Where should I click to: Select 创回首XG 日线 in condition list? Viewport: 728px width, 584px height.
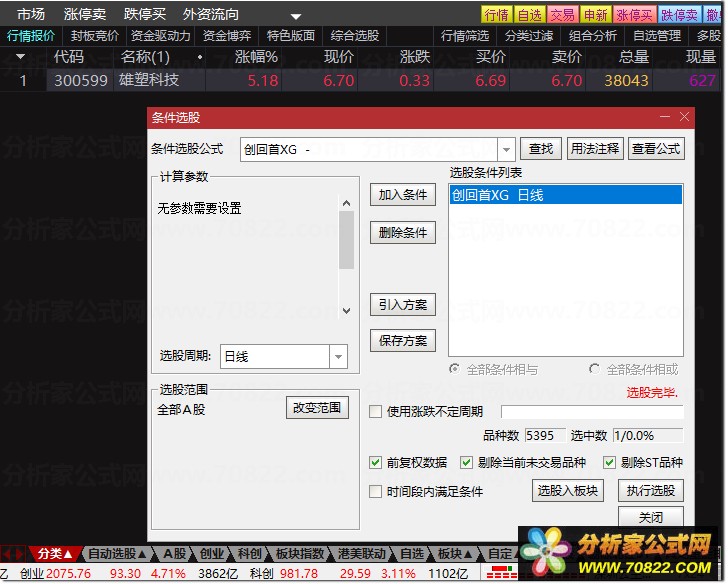[x=566, y=195]
